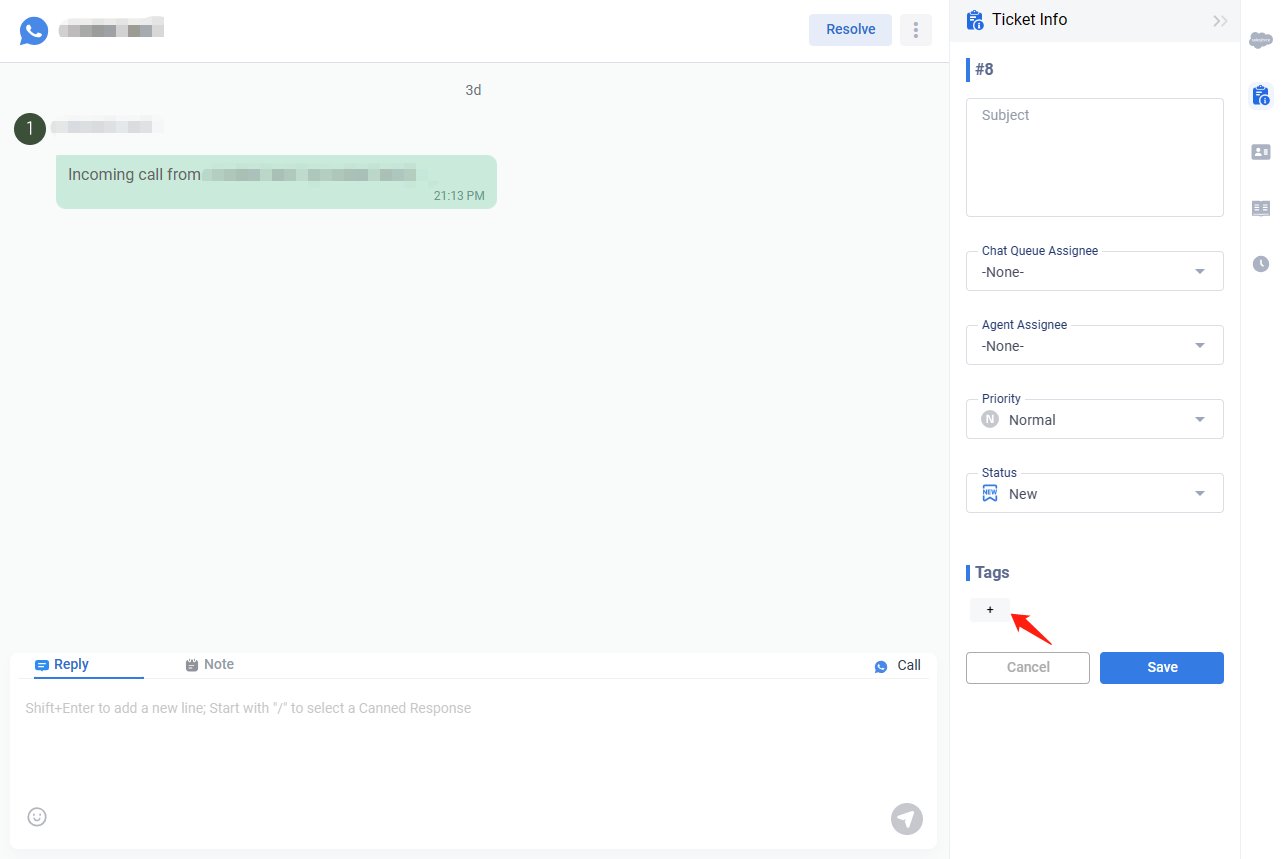
Task: Open the Agent Assignee dropdown
Action: click(1094, 346)
